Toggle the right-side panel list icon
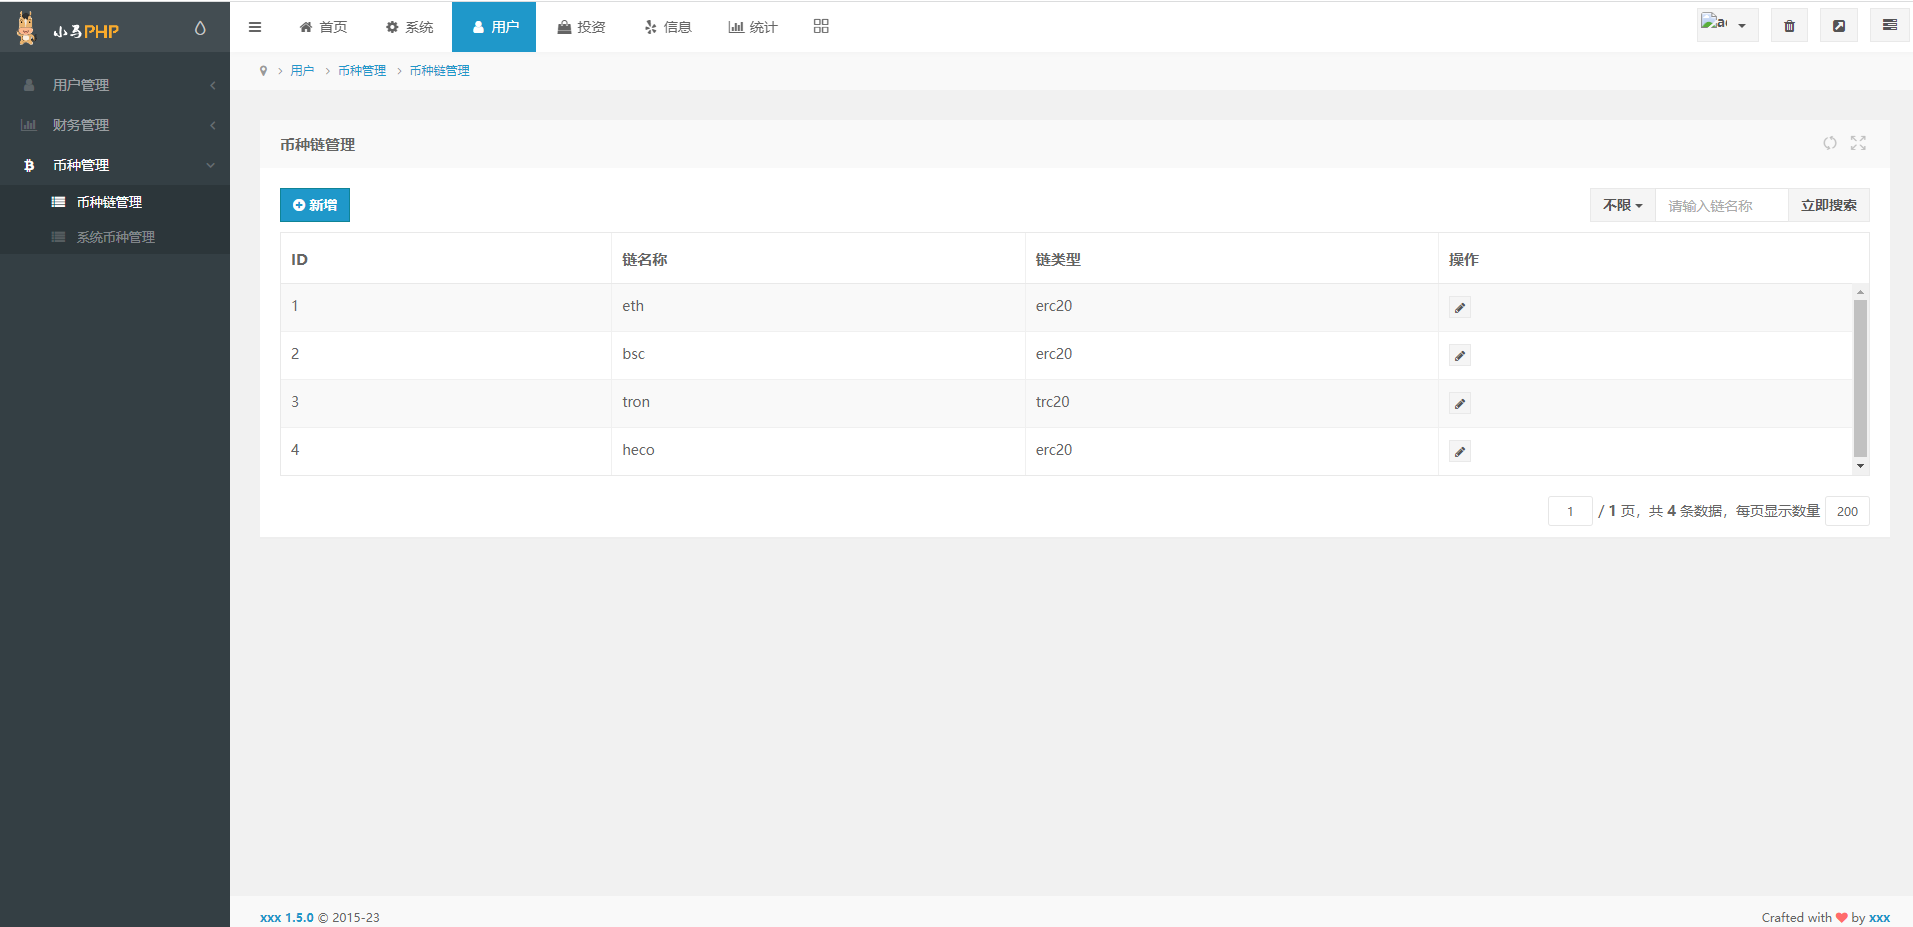 point(1889,26)
